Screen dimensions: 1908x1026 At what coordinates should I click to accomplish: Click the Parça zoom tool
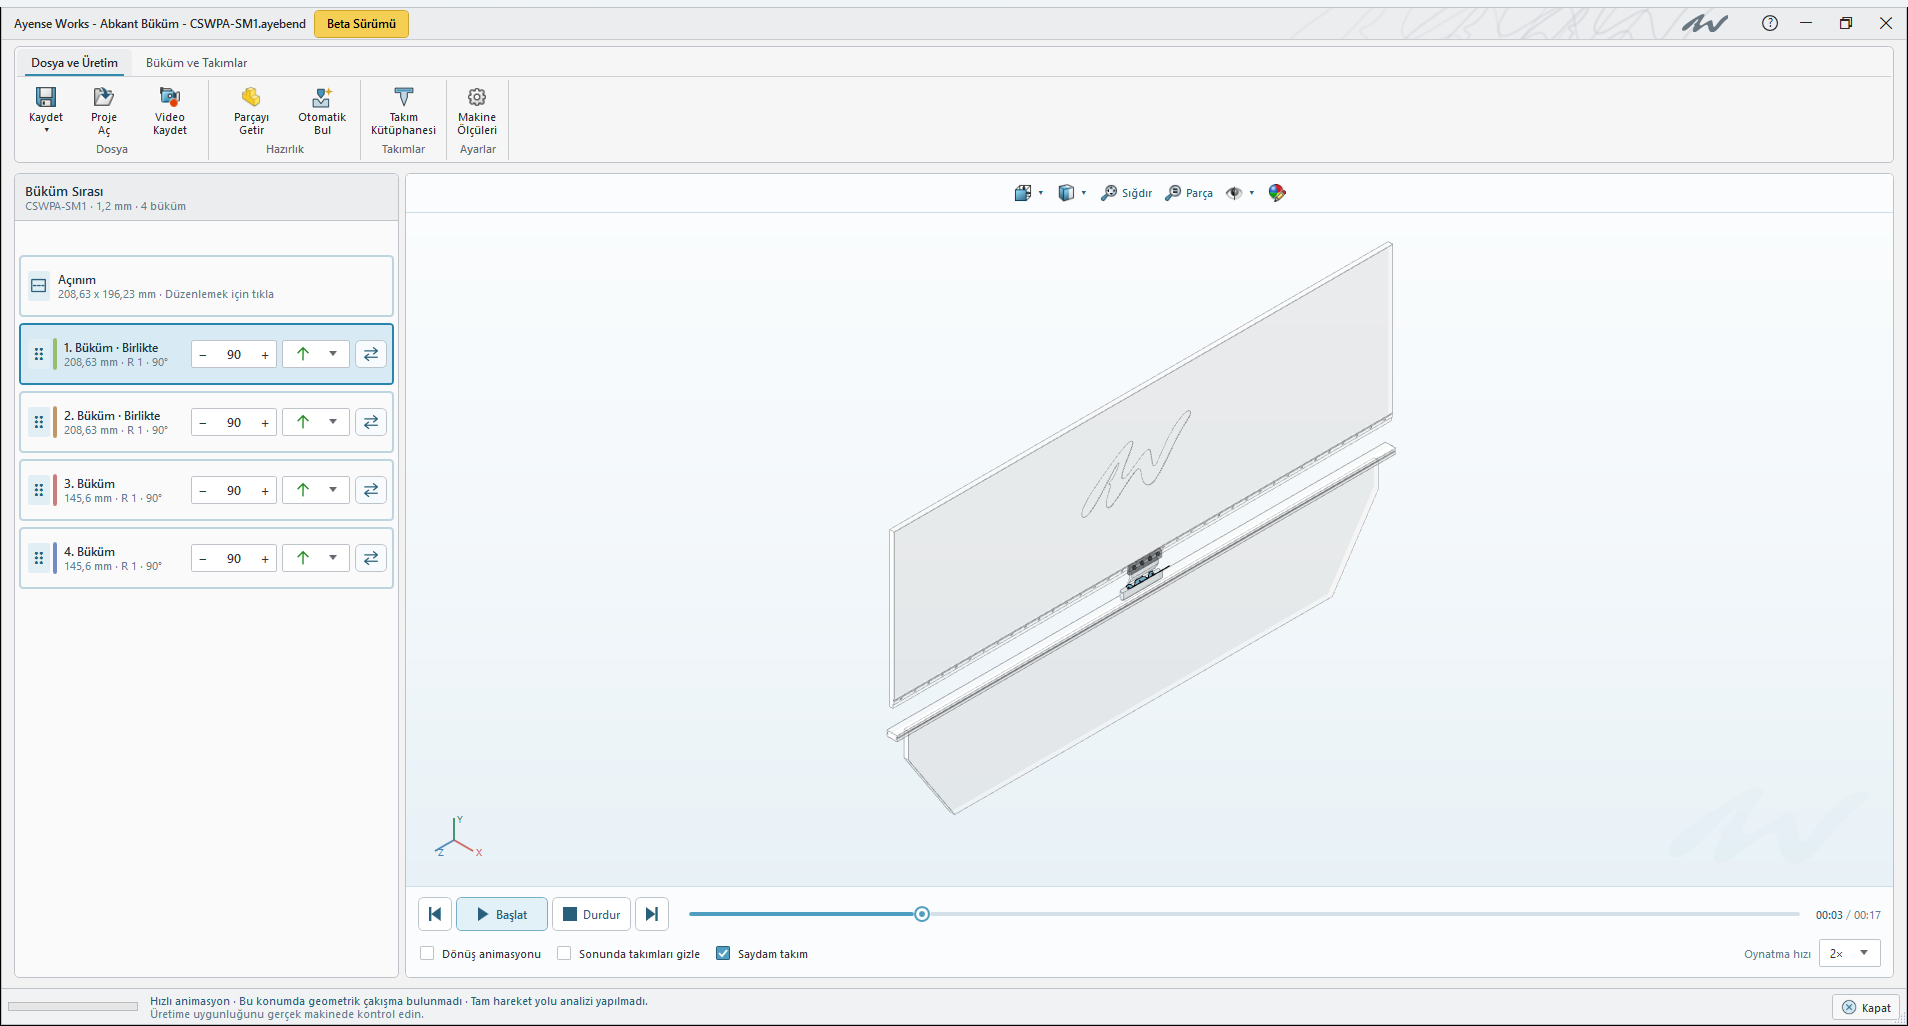tap(1189, 193)
